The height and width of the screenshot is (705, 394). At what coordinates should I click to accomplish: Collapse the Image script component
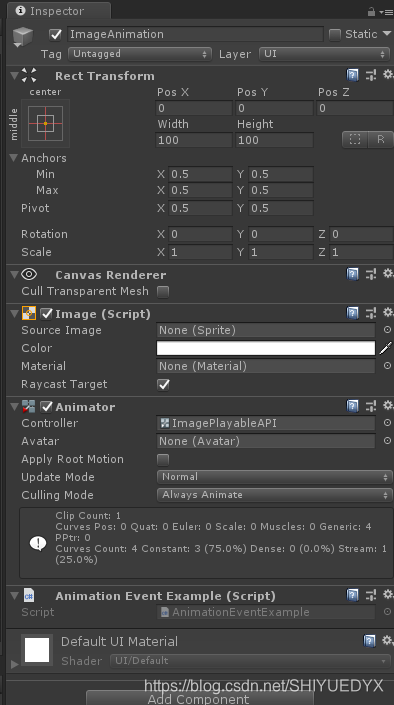(x=14, y=313)
